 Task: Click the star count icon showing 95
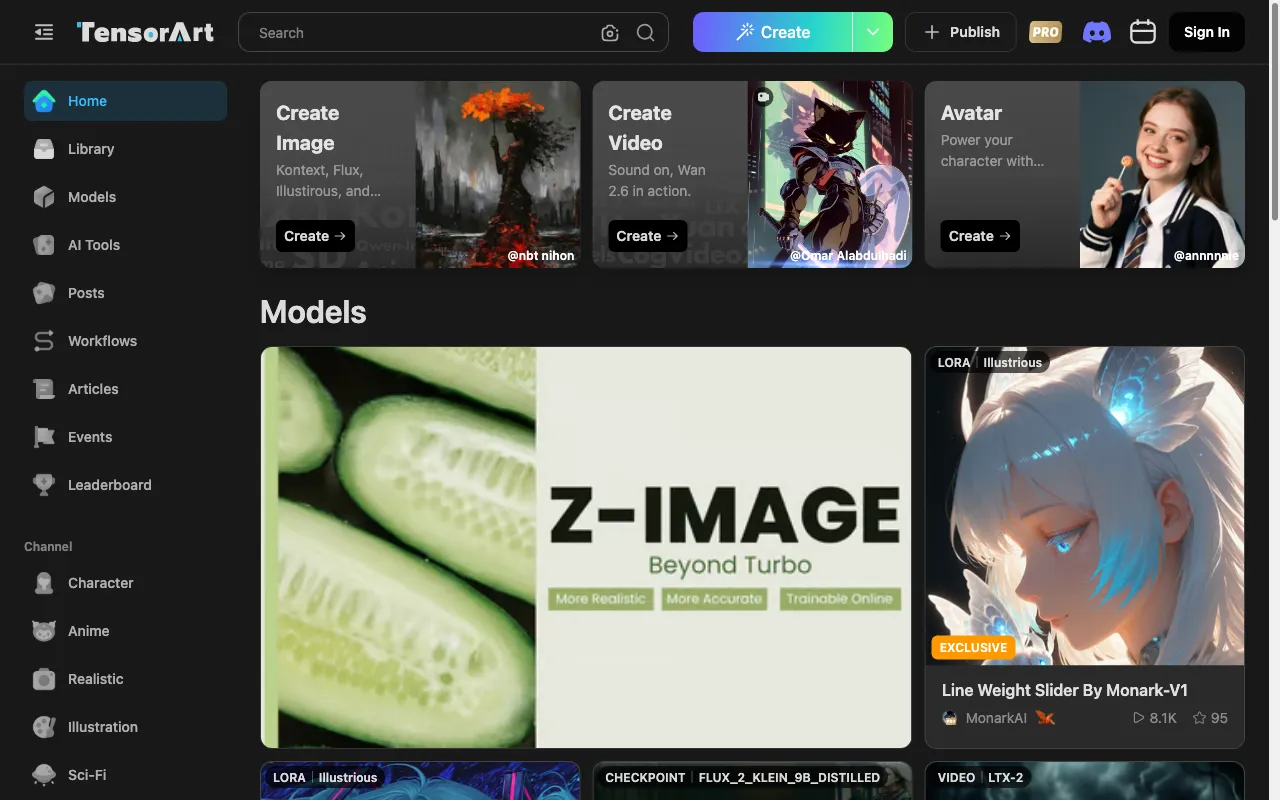pyautogui.click(x=1199, y=718)
